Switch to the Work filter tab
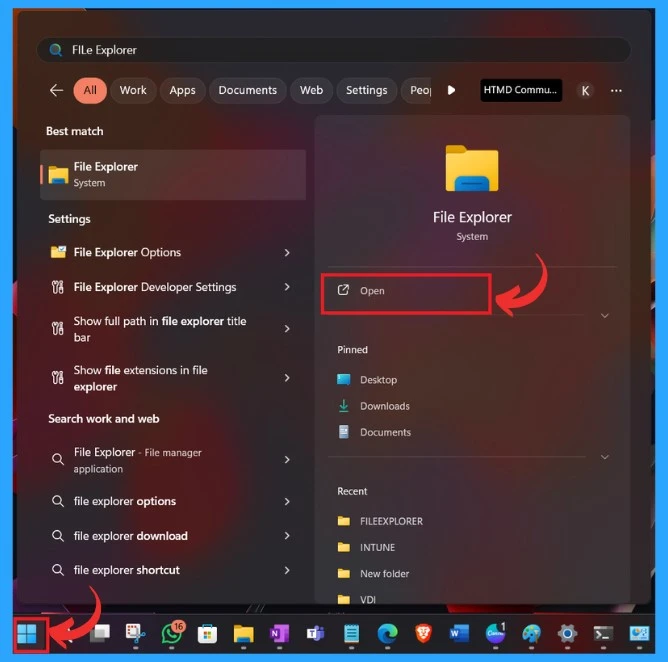The height and width of the screenshot is (662, 668). (x=133, y=90)
